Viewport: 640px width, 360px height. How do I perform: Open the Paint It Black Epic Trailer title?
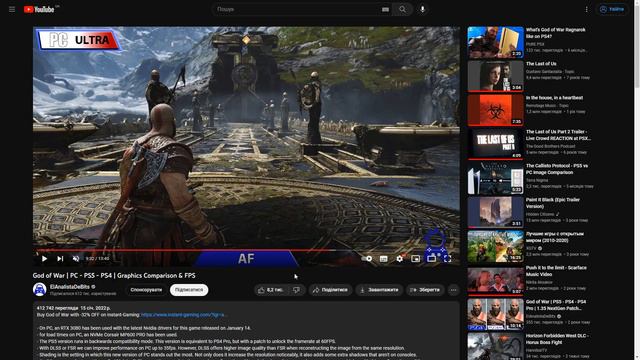click(553, 203)
